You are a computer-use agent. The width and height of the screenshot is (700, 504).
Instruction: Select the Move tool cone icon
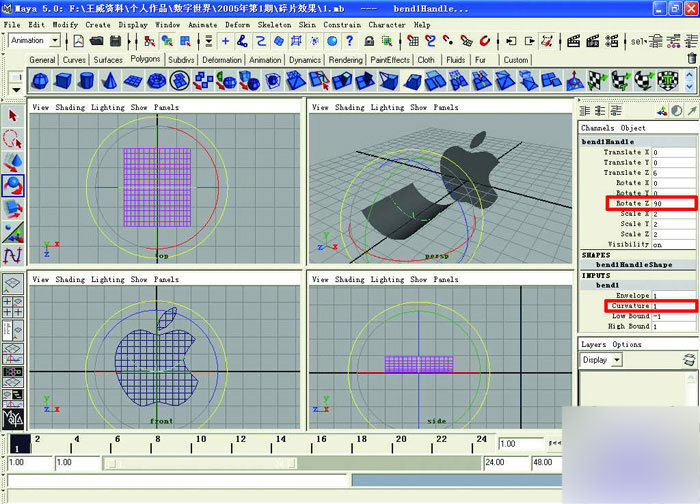pos(12,162)
